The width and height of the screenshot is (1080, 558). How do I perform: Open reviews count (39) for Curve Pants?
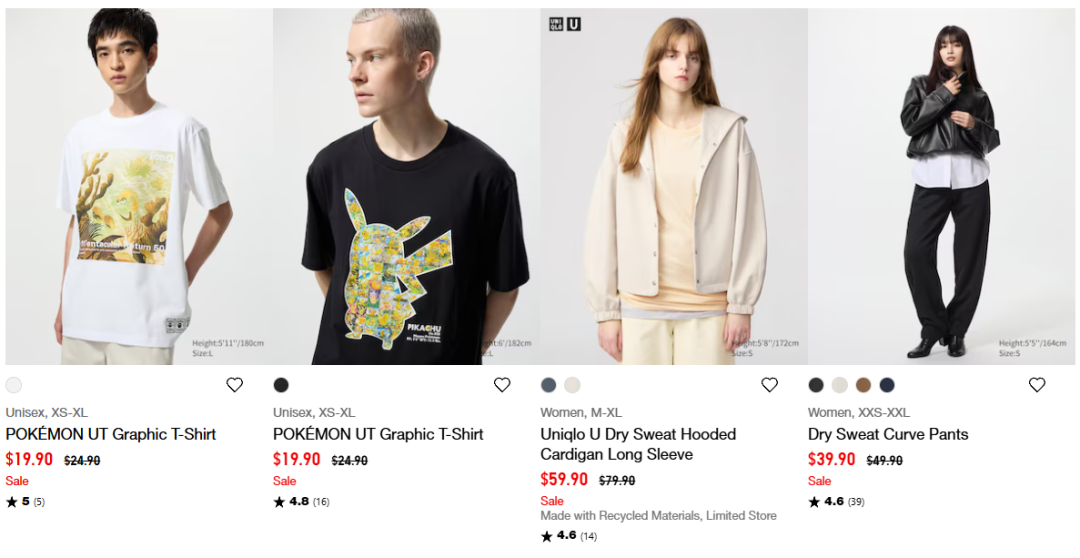(856, 502)
